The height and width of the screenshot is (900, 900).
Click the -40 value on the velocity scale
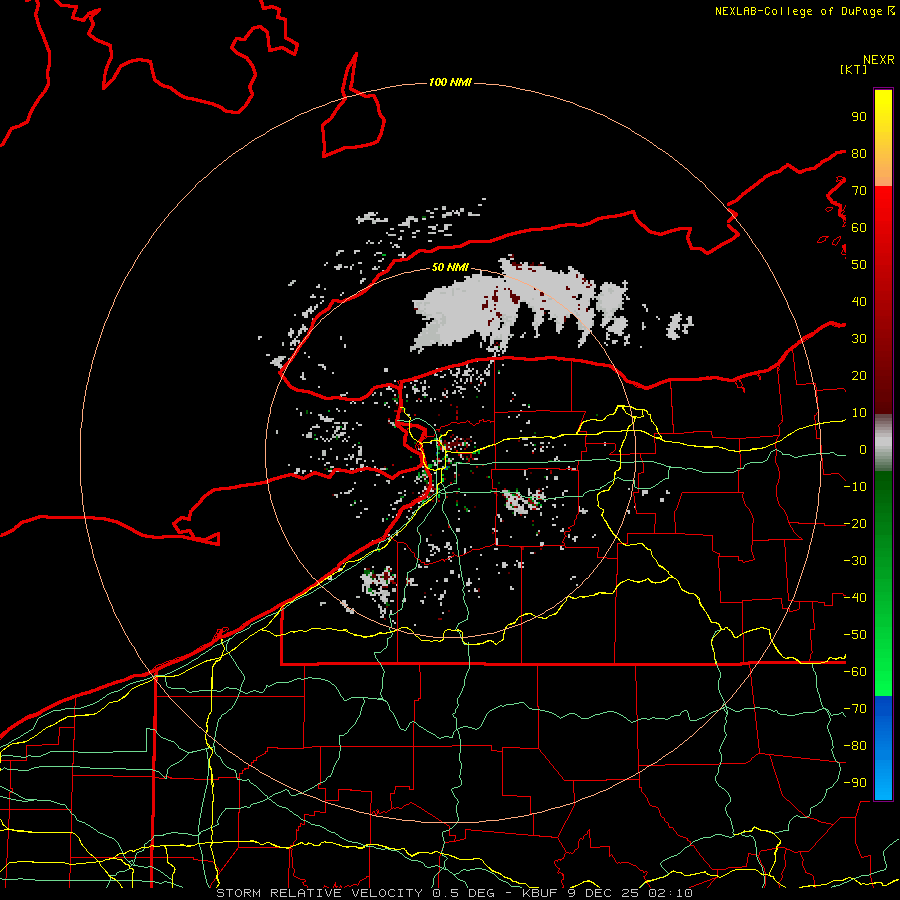click(x=855, y=598)
